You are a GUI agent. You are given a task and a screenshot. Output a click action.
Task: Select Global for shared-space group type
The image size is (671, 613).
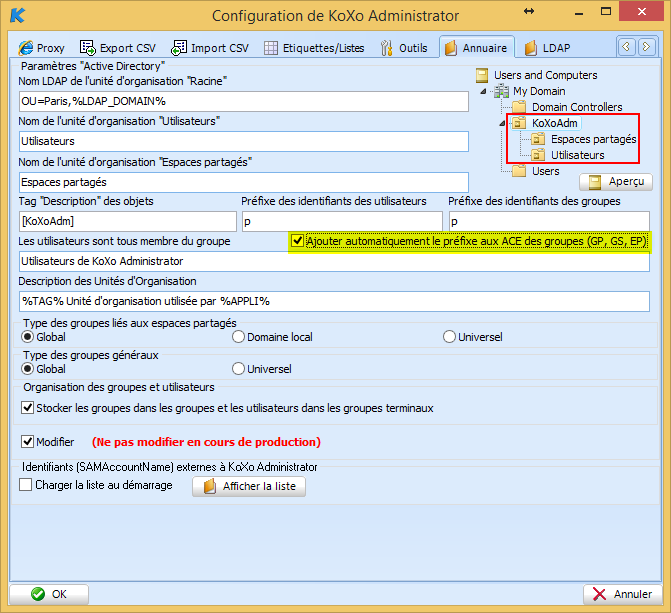click(x=27, y=337)
